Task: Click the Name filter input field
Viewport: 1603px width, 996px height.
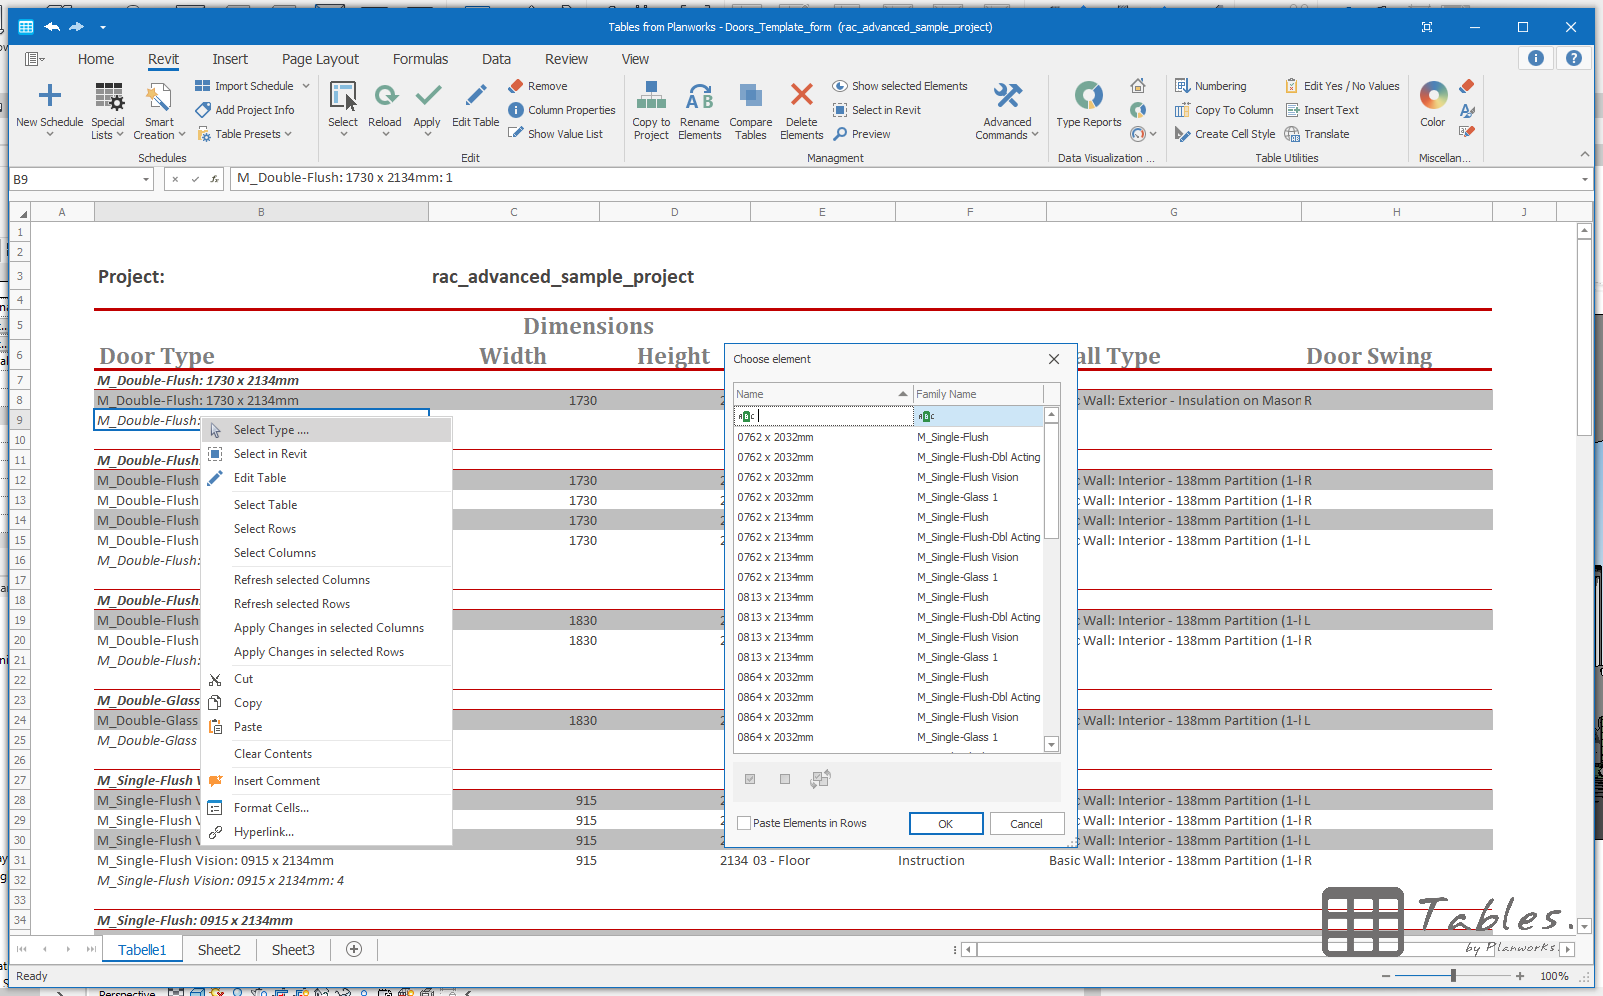Action: [x=824, y=416]
